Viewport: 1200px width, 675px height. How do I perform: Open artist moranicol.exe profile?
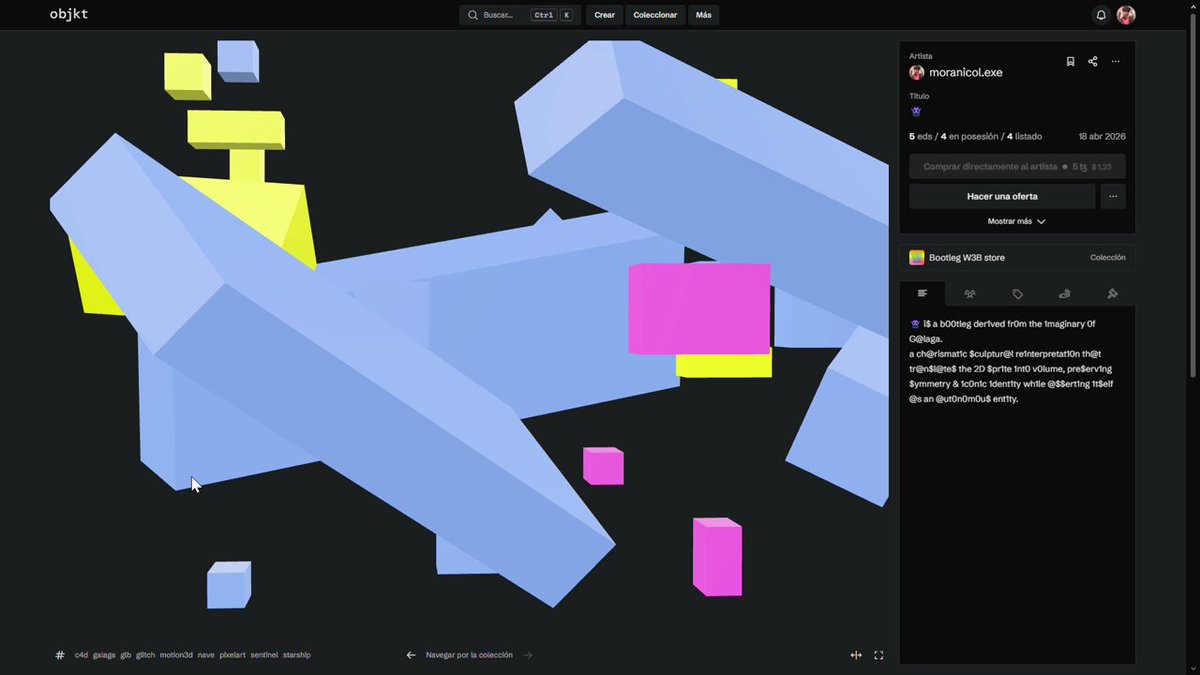(x=965, y=72)
